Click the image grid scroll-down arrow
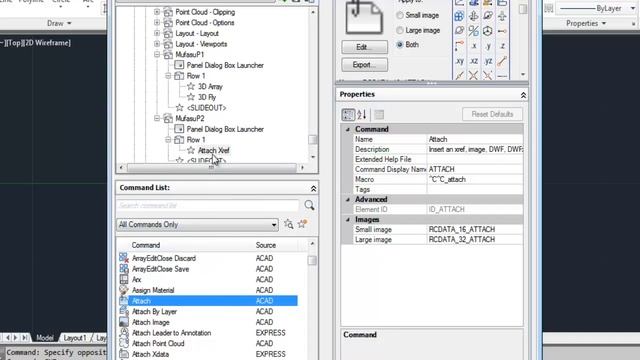 click(523, 75)
